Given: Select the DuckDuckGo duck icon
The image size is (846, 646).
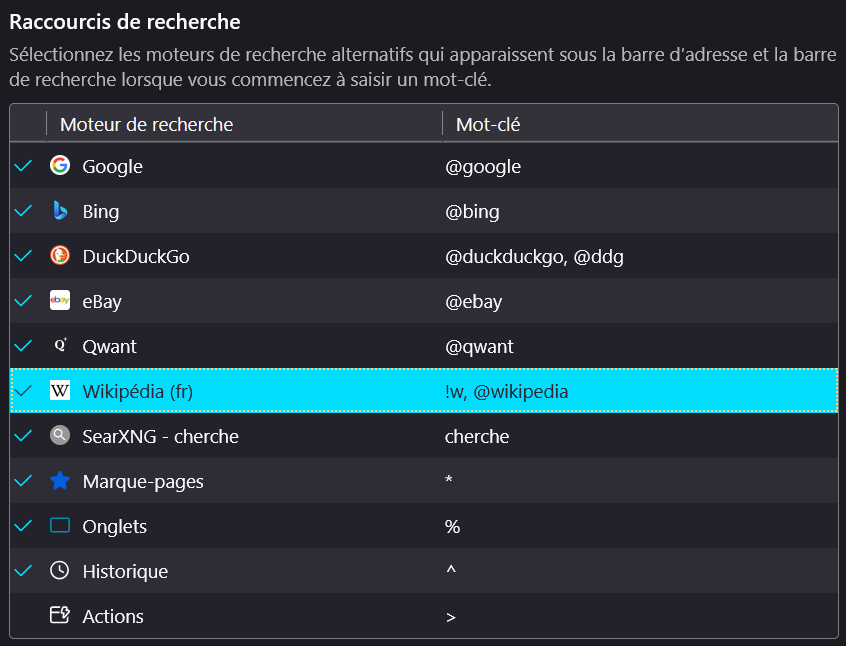Looking at the screenshot, I should point(60,256).
